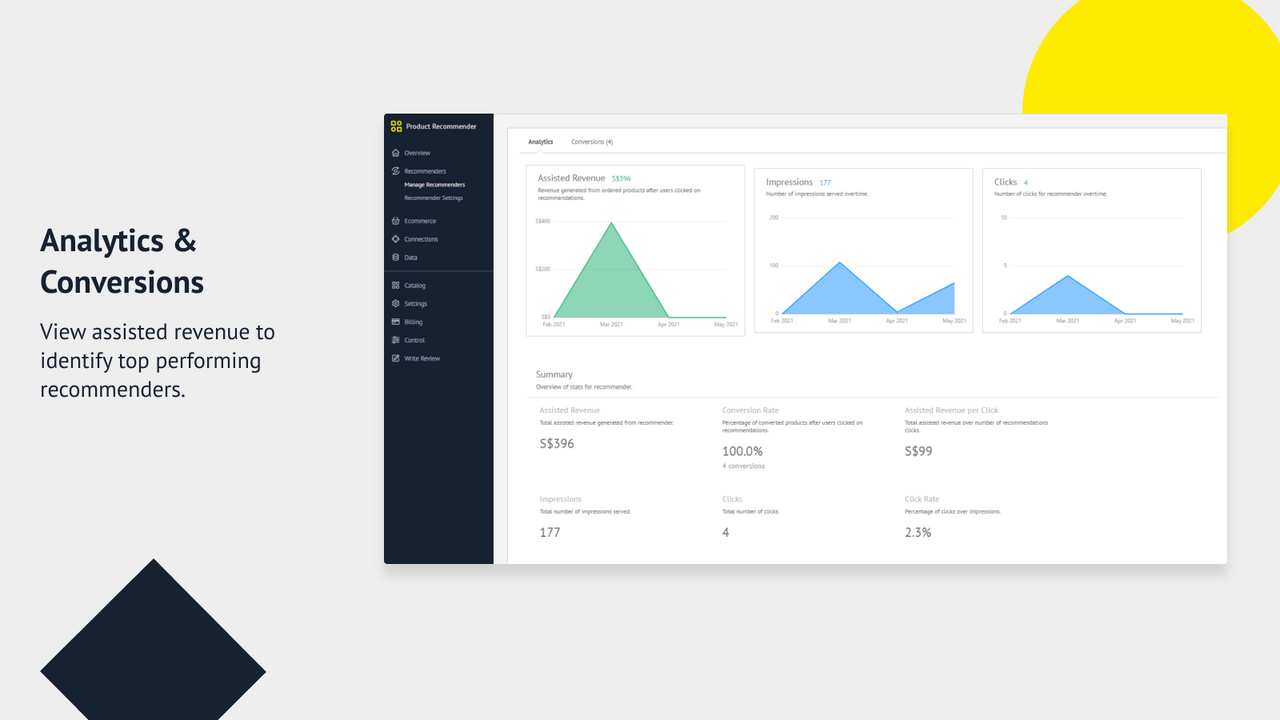Click the blue Impressions chart area
Screen dimensions: 1280x720
[840, 292]
